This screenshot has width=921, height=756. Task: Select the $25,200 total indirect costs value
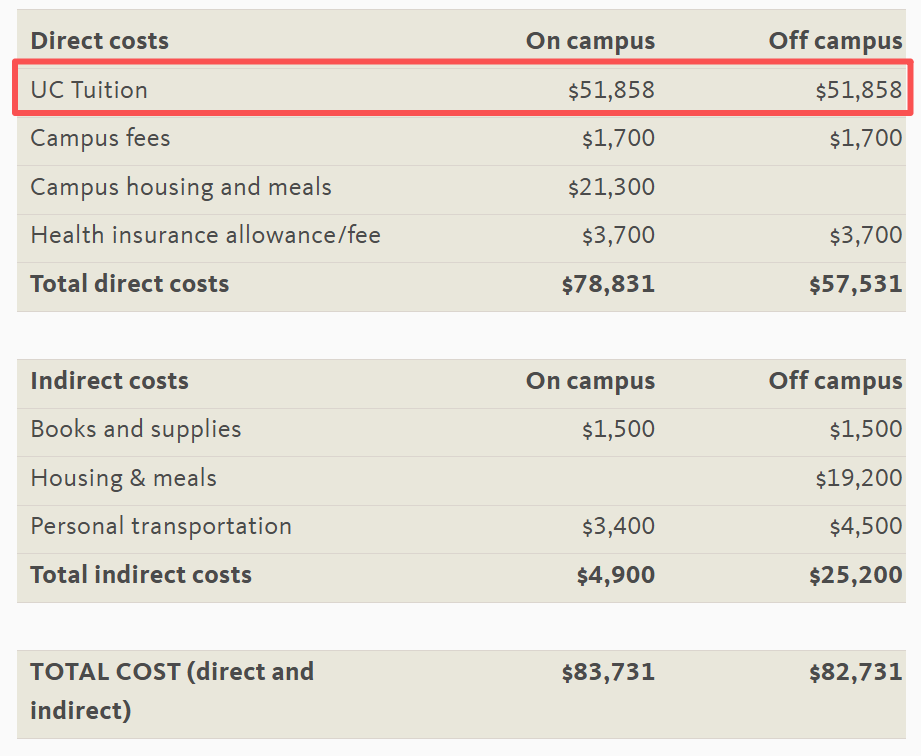point(855,575)
